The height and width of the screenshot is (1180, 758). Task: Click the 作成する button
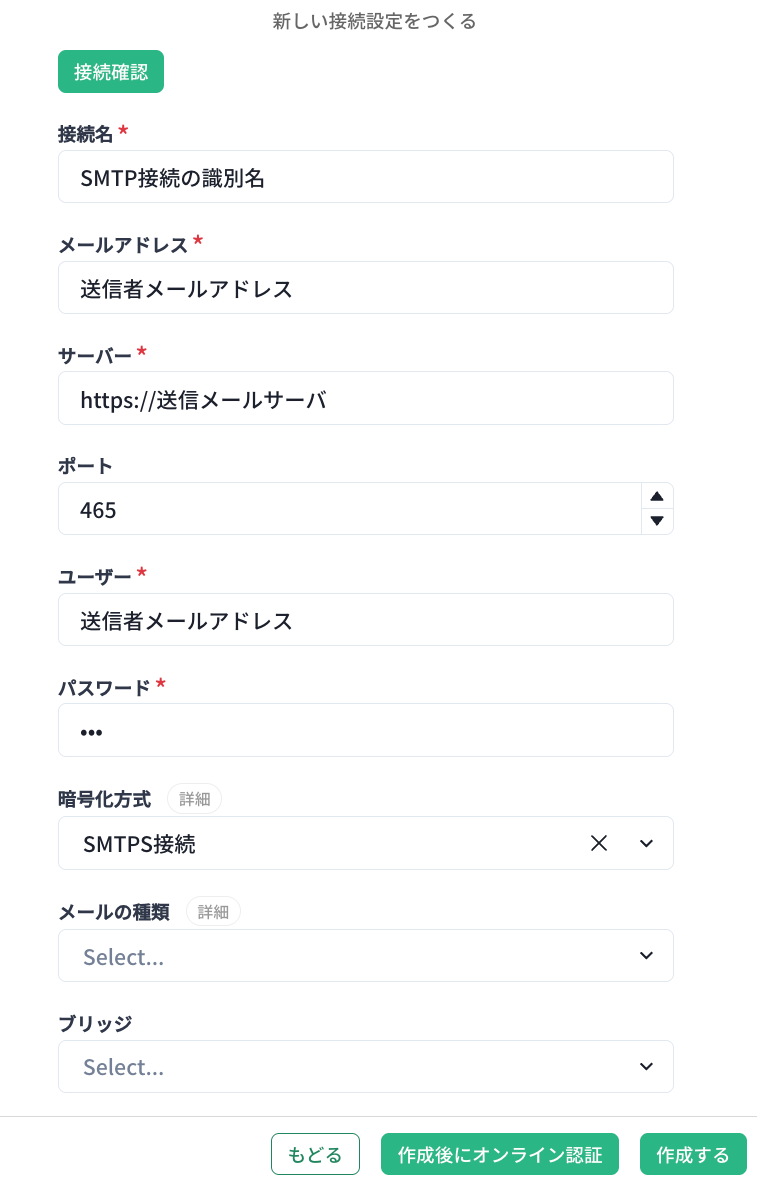[693, 1154]
